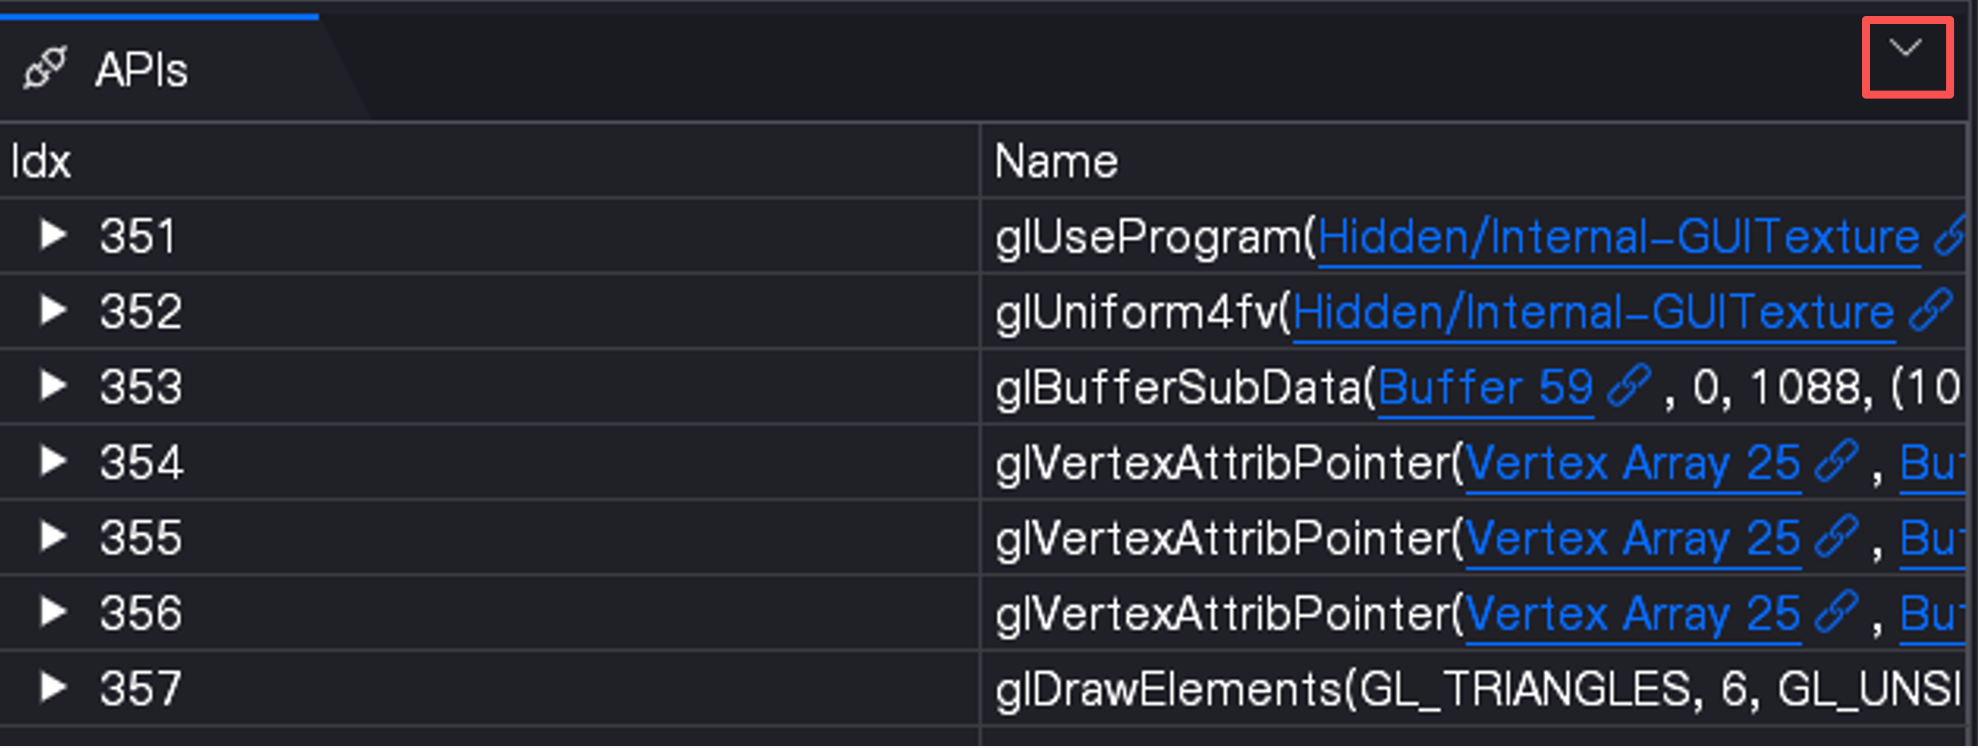Click link icon after Vertex Array 25, row 356

[1837, 613]
